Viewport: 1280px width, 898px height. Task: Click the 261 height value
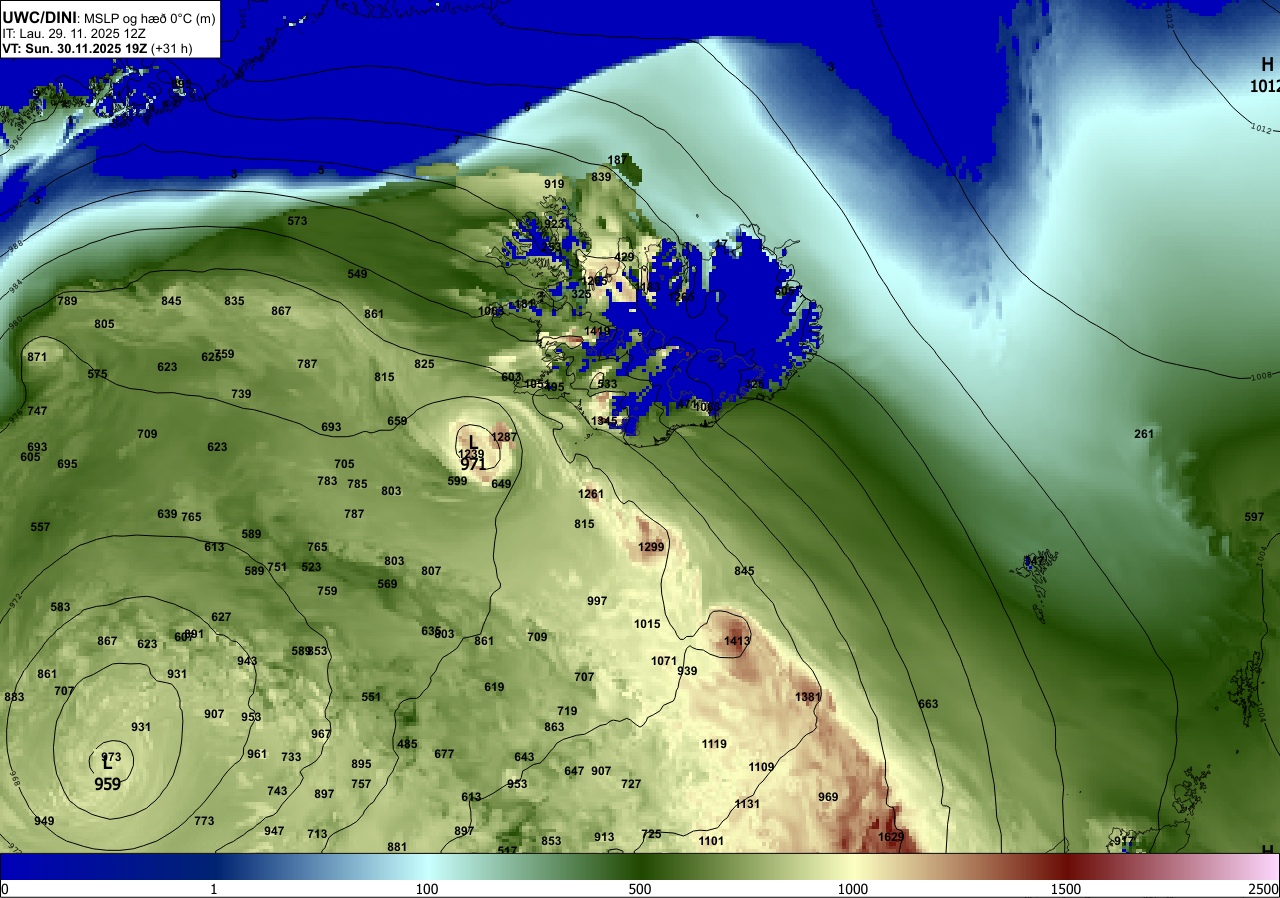1144,434
